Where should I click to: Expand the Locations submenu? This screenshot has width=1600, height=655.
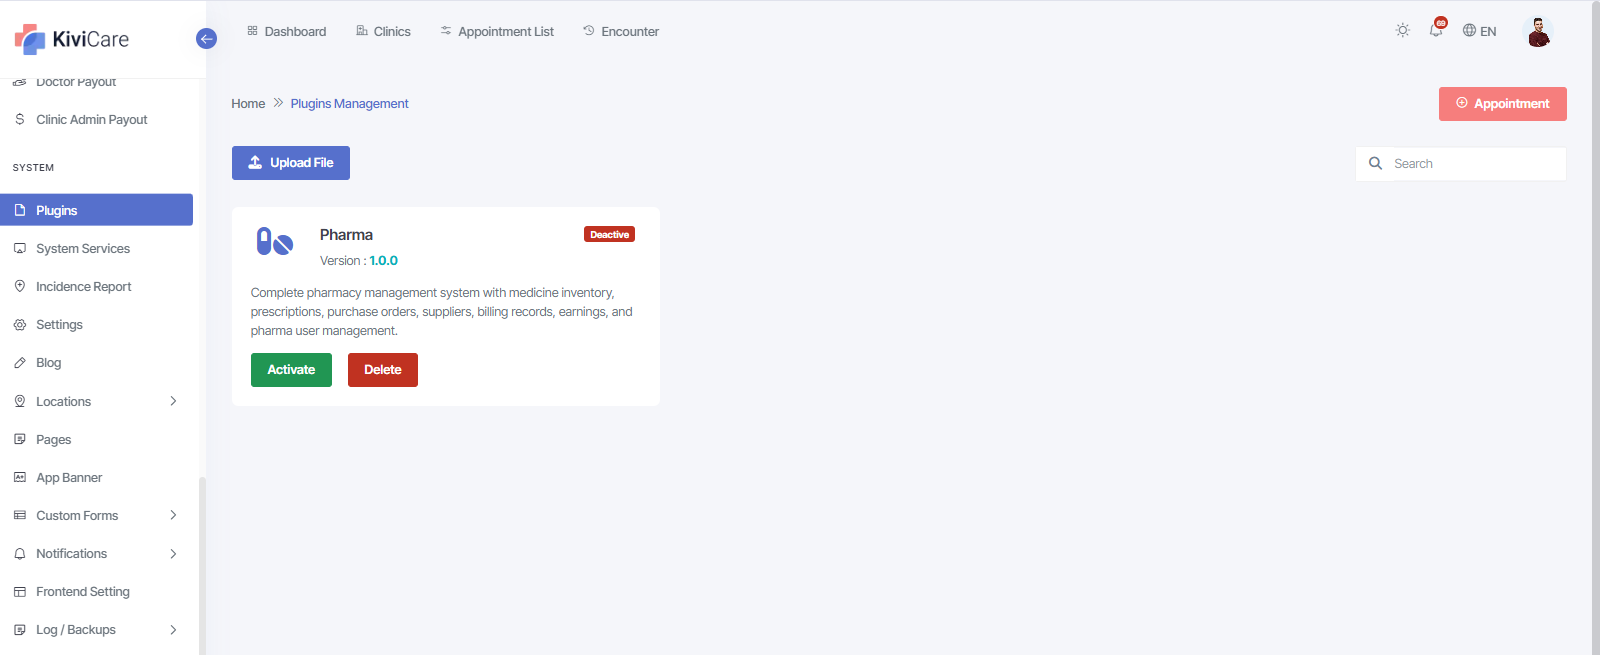click(172, 401)
